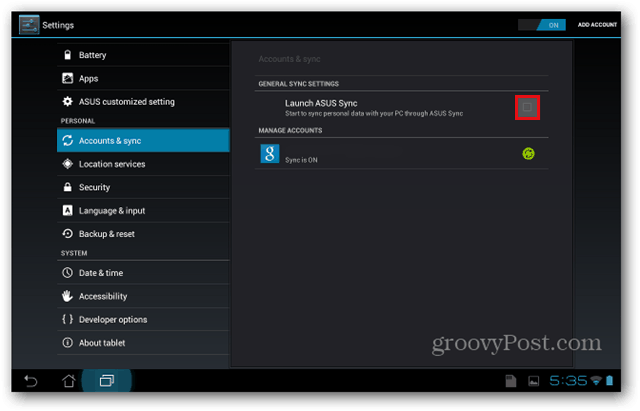The height and width of the screenshot is (411, 640).
Task: Tap the Date & time clock icon
Action: [x=68, y=273]
